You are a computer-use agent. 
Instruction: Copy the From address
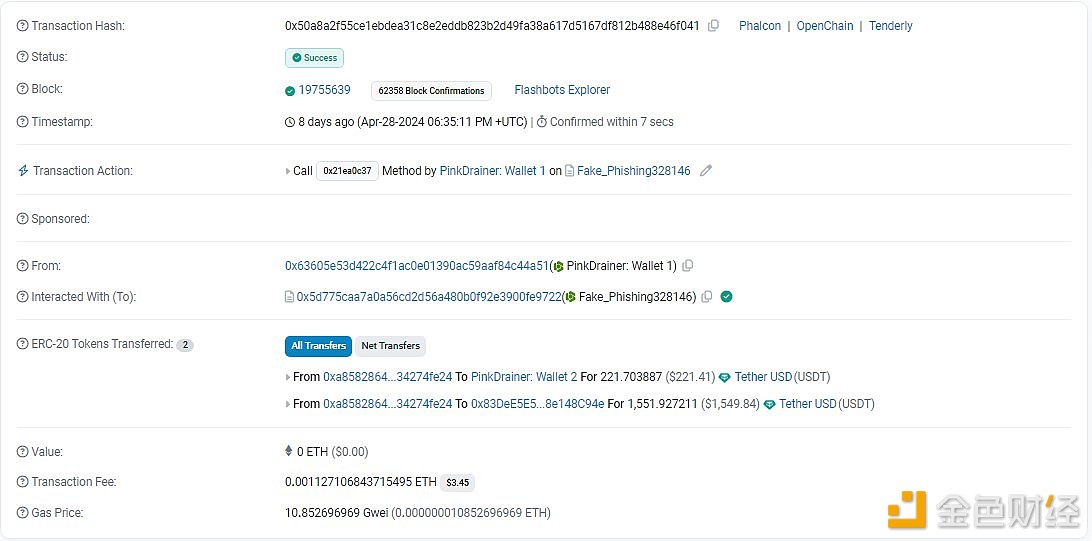[x=688, y=266]
